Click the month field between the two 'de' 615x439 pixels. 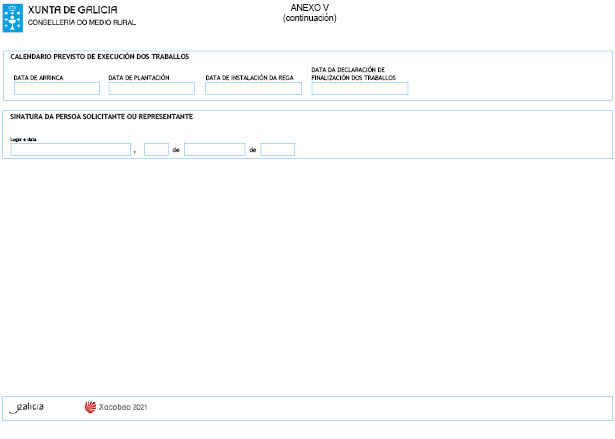[214, 150]
